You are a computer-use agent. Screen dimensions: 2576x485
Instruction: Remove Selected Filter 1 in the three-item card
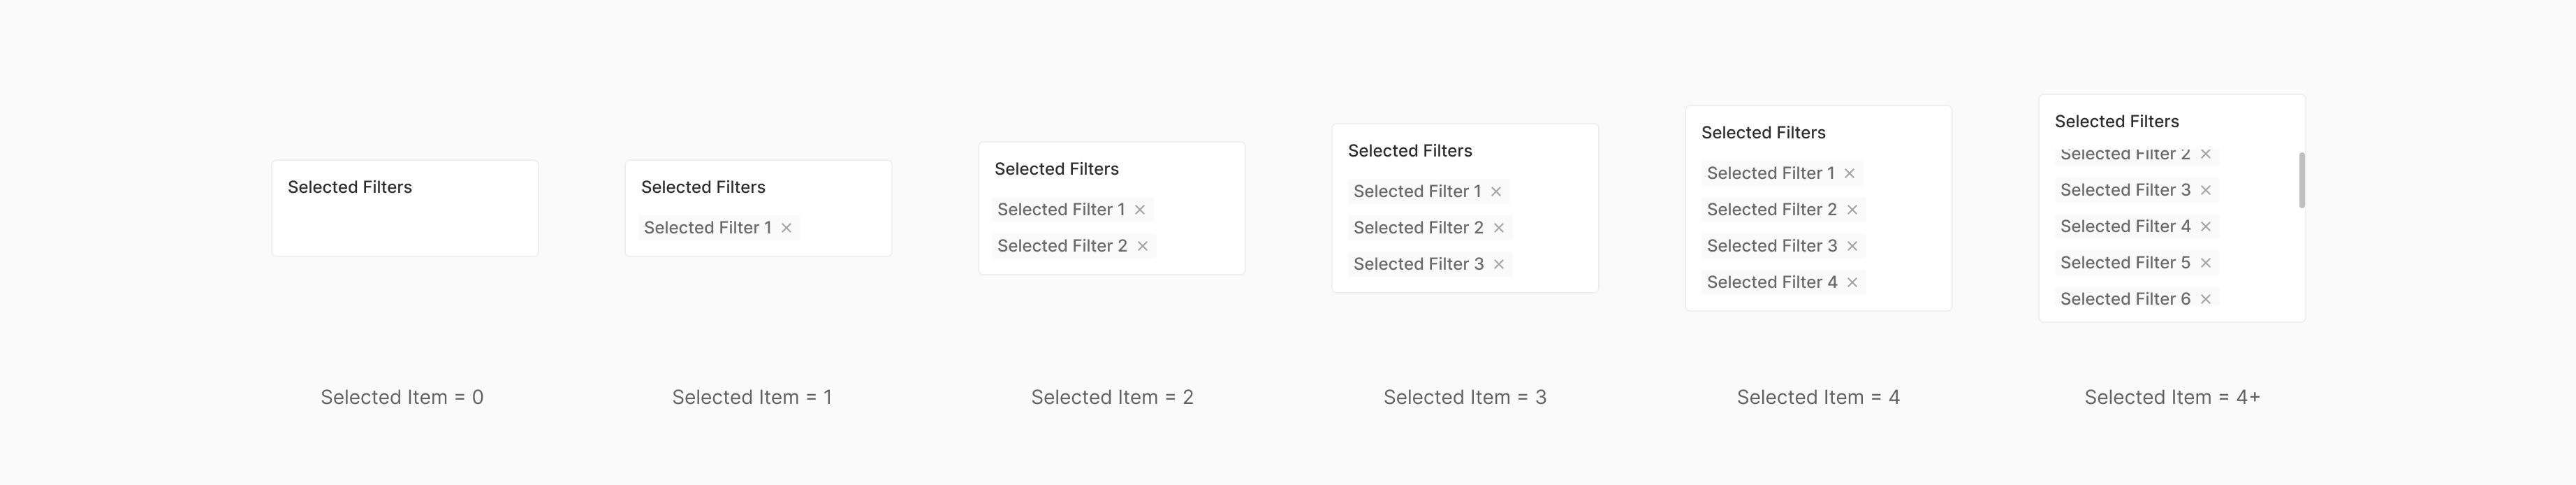[1497, 192]
